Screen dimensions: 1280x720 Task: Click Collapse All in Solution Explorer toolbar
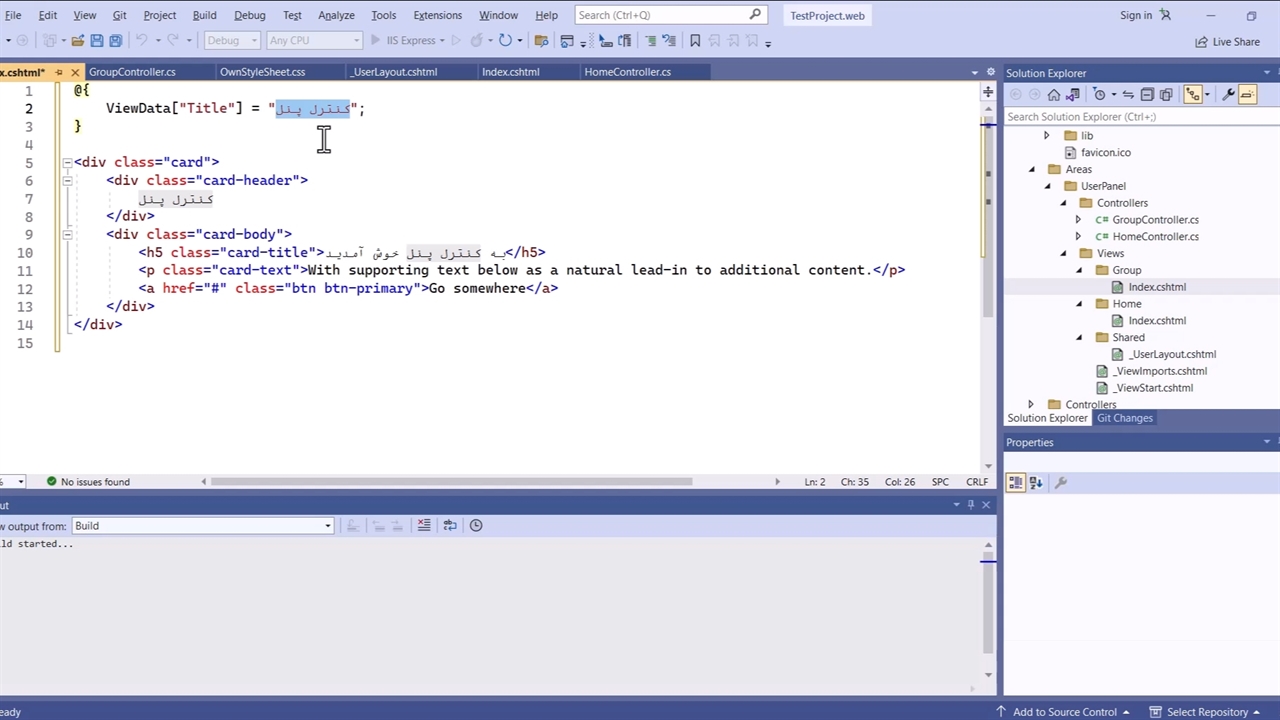(1147, 94)
